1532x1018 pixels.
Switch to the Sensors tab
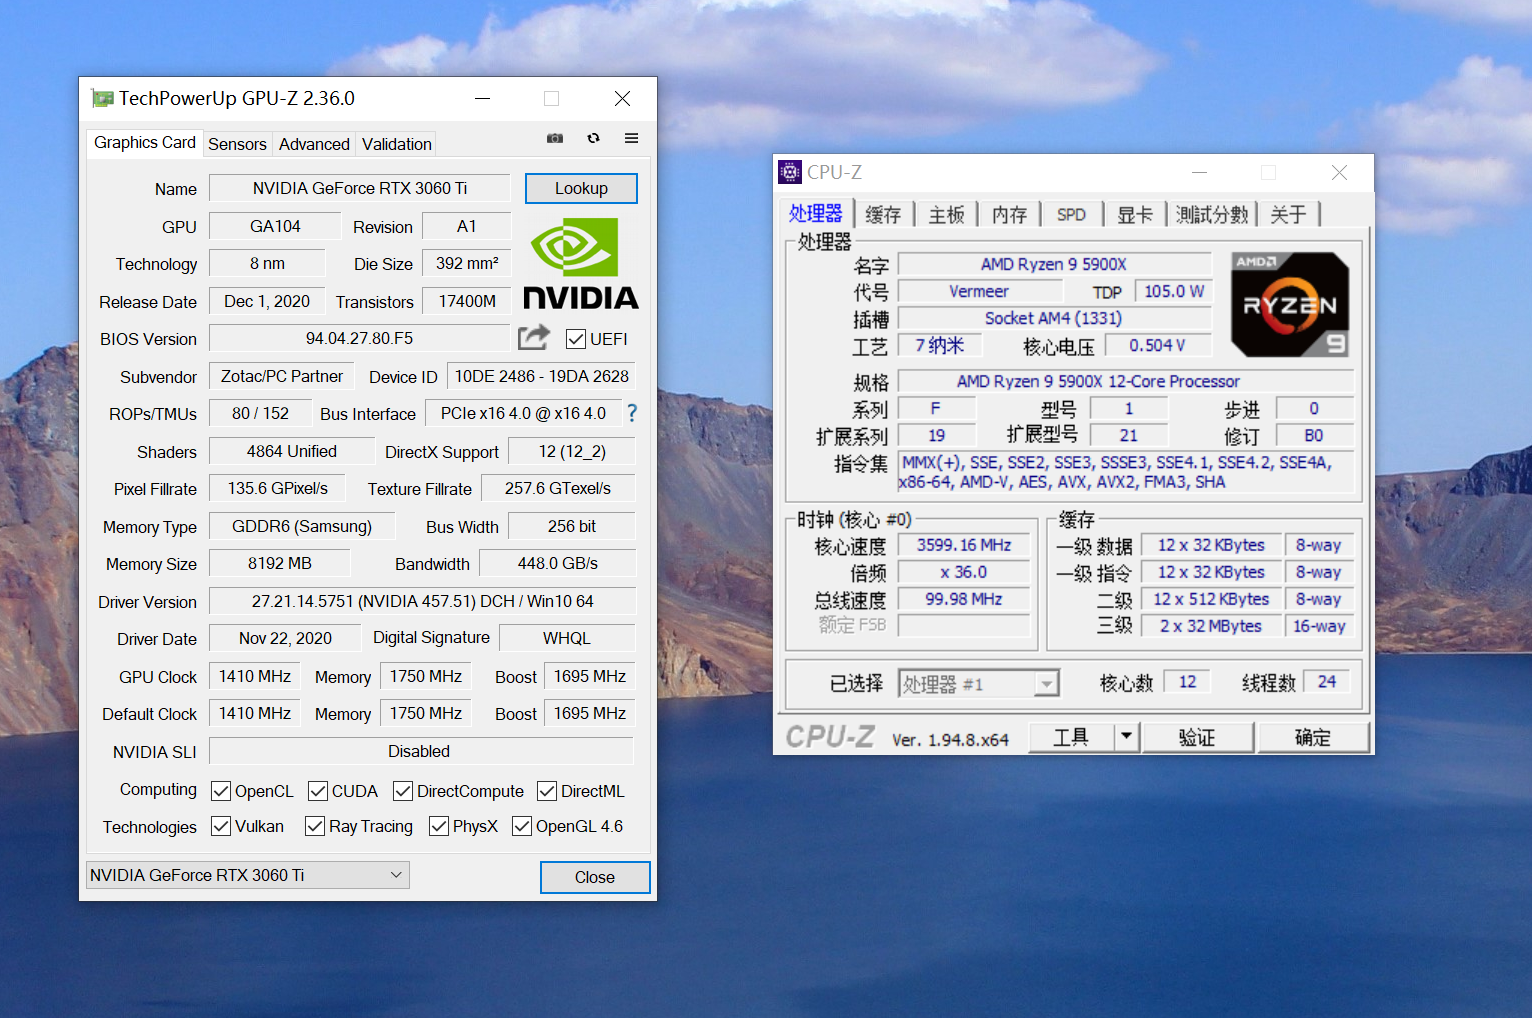237,143
